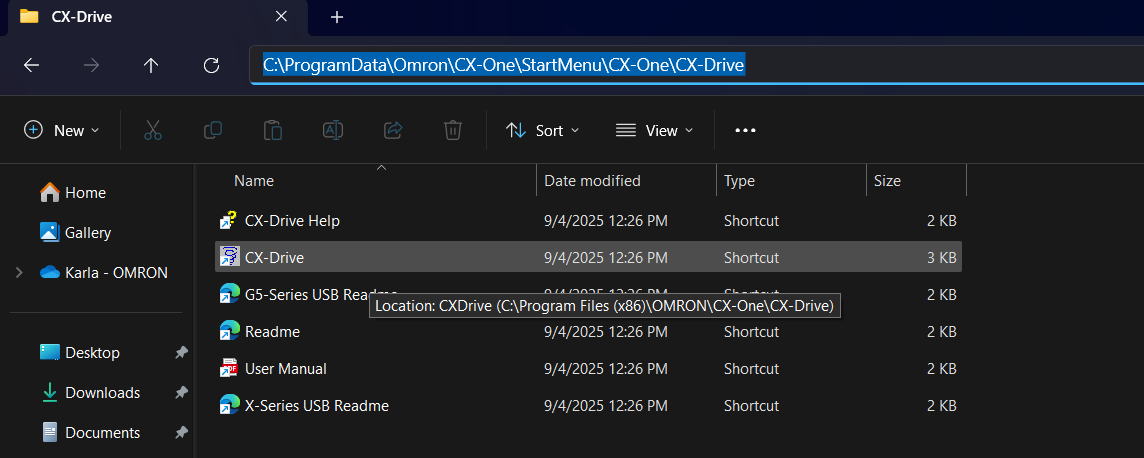Click the Delete trash icon
The height and width of the screenshot is (458, 1144).
click(452, 131)
